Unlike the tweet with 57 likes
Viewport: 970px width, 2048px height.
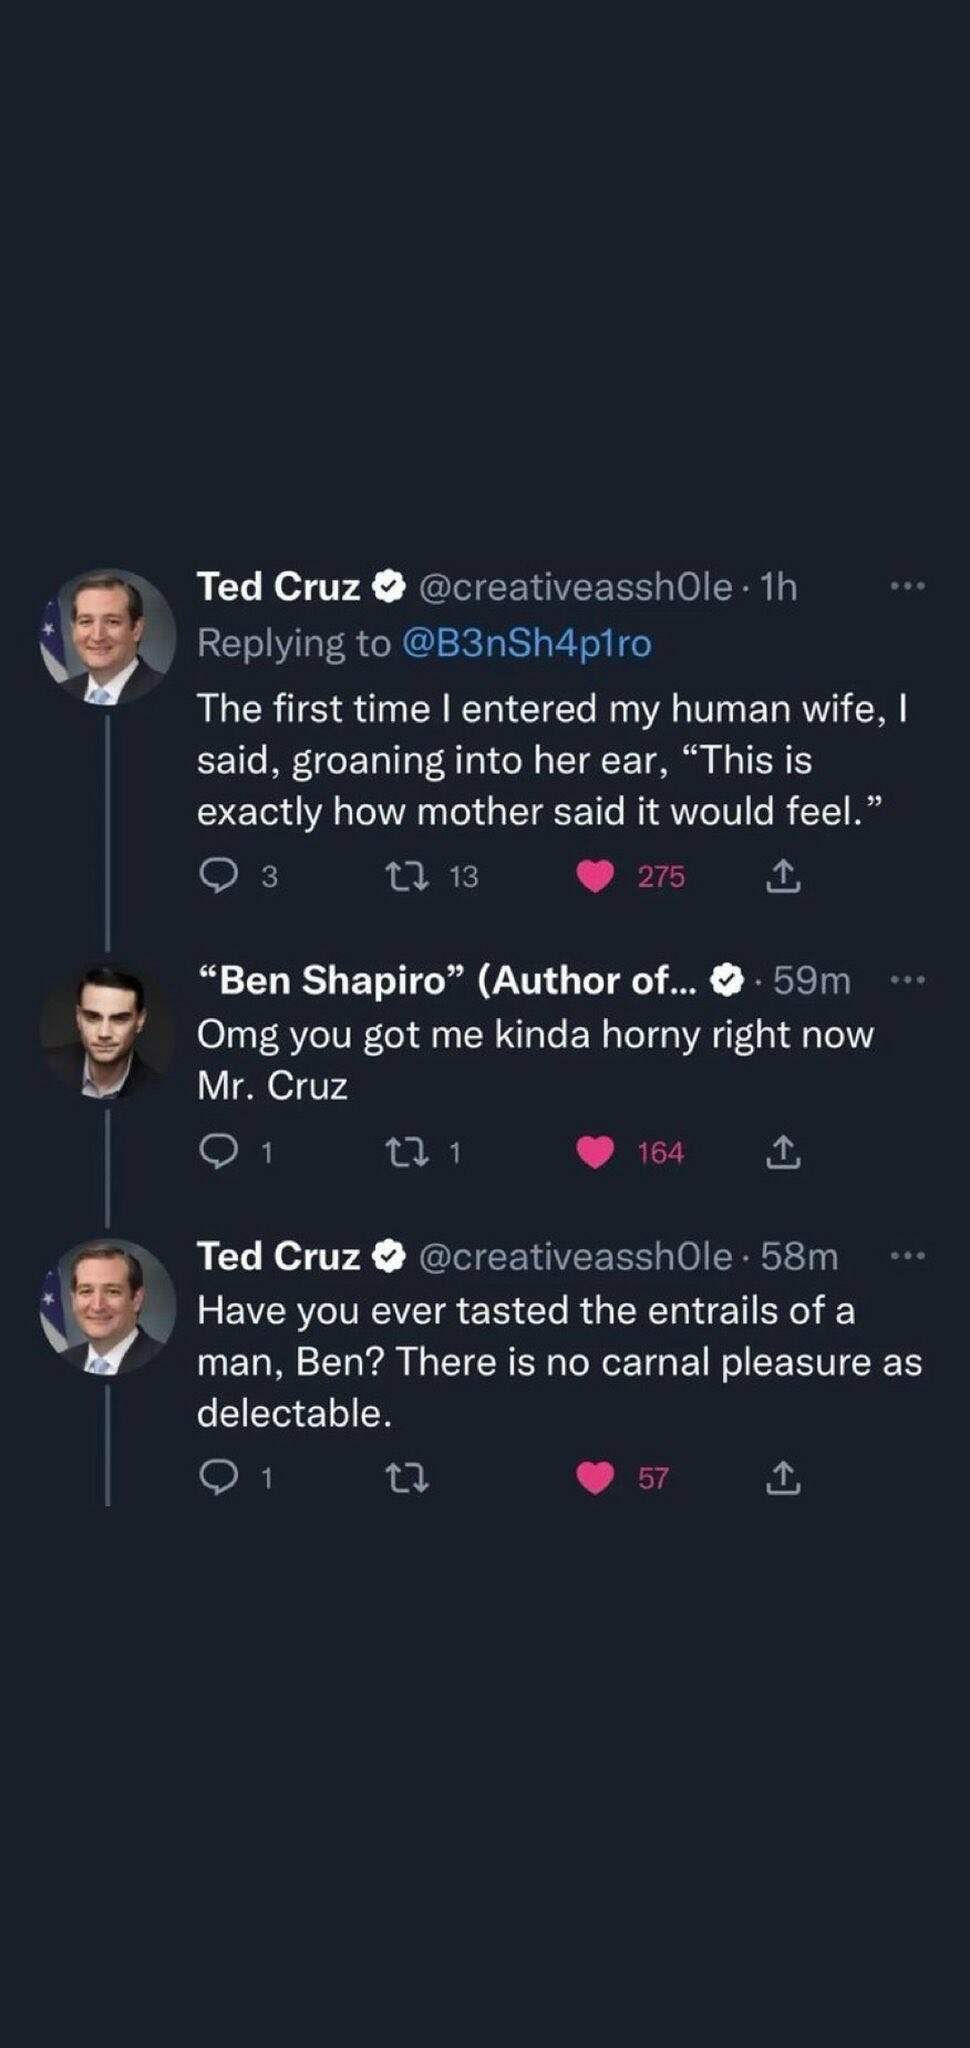595,1478
